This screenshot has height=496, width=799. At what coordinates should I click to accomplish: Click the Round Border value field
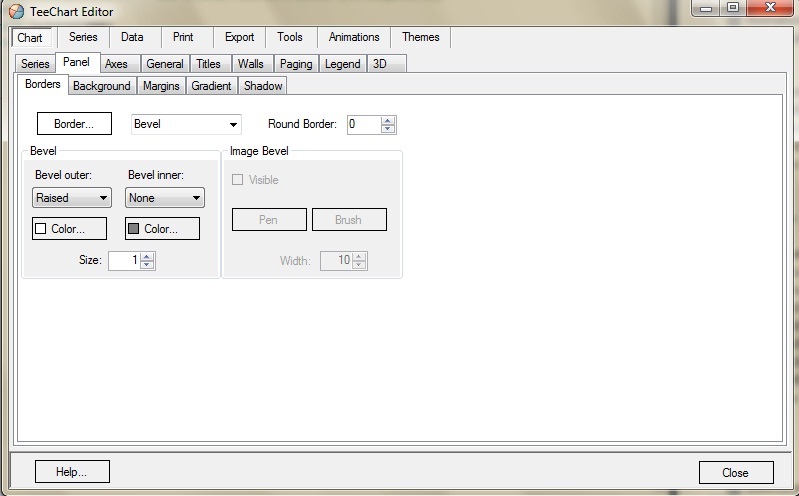click(364, 124)
